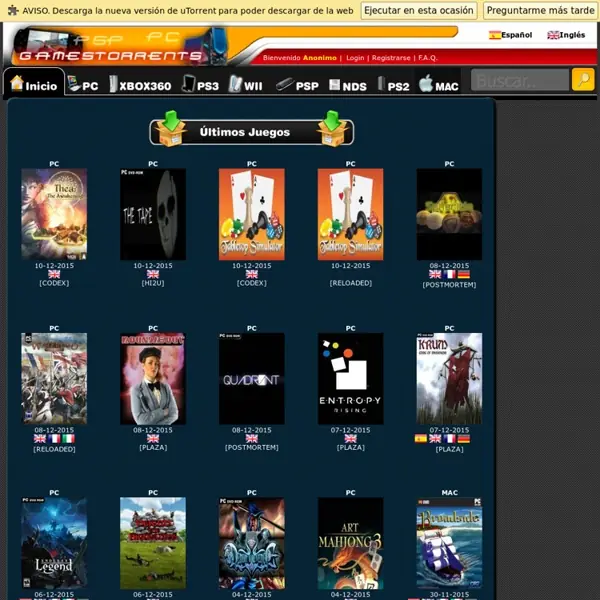Open the Inicio home tab
Screen dimensions: 600x600
pos(34,84)
